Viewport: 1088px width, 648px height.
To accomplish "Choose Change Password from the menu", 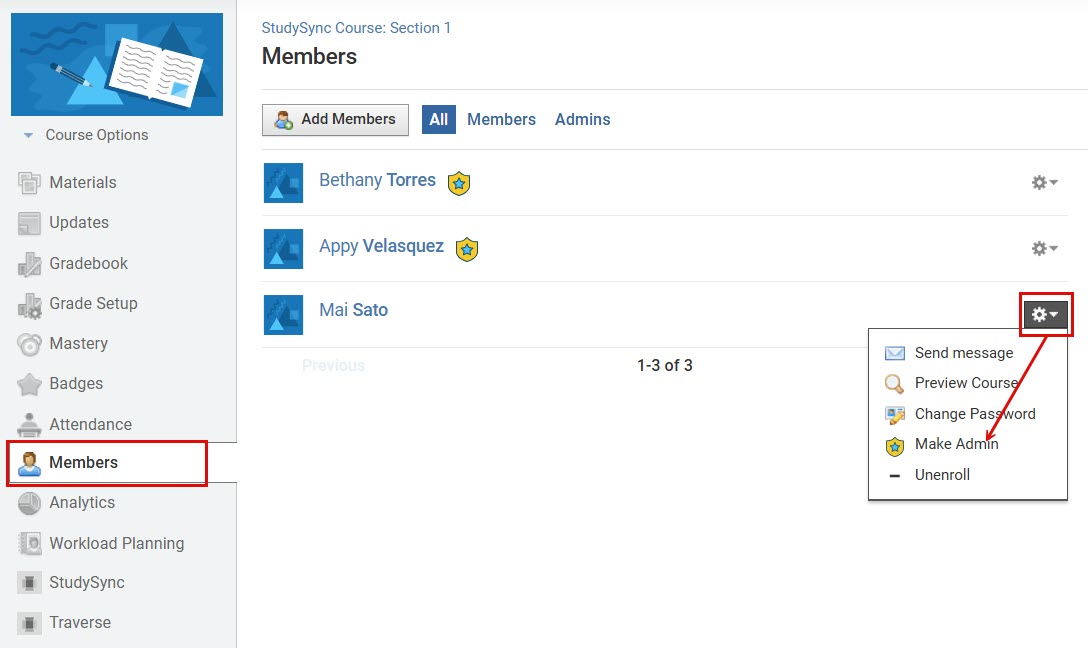I will point(975,414).
